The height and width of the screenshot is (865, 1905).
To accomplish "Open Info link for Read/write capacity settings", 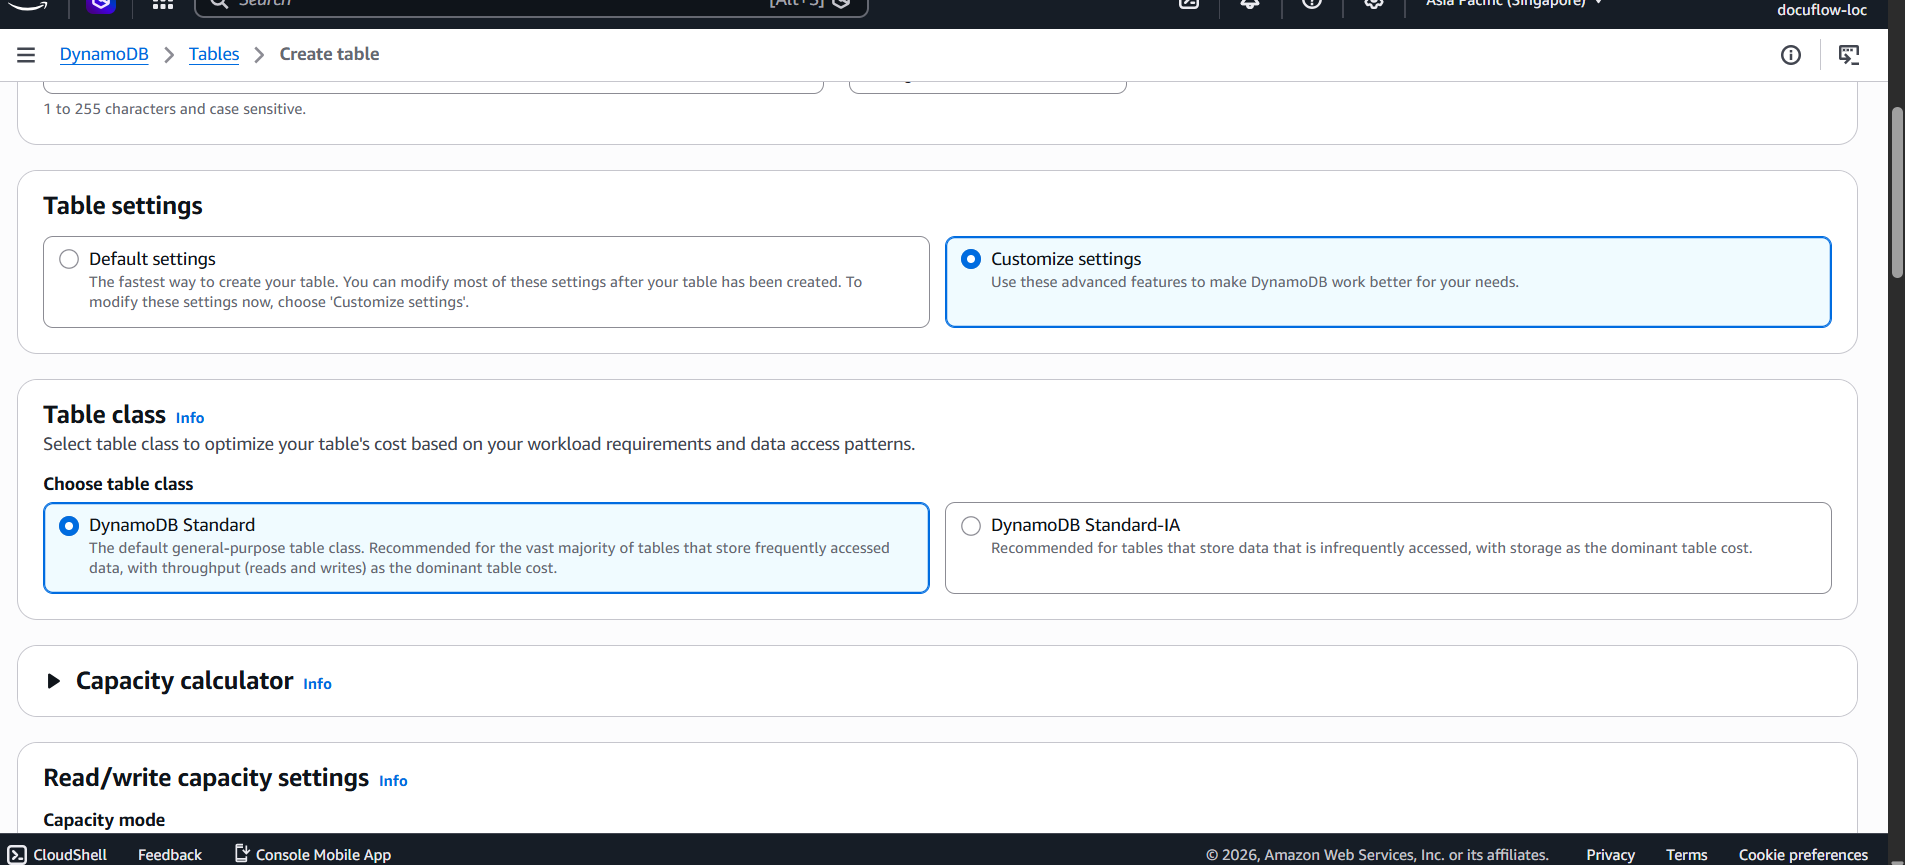I will pos(393,781).
